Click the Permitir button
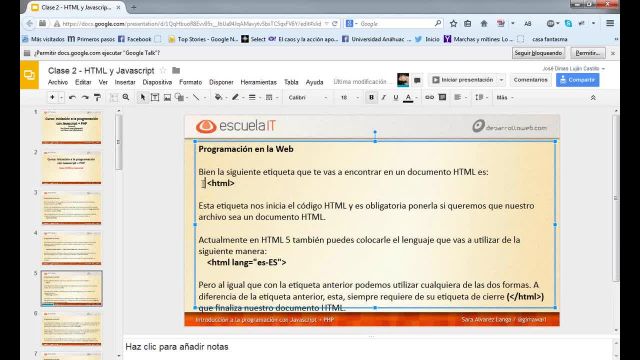640x360 pixels. (588, 53)
